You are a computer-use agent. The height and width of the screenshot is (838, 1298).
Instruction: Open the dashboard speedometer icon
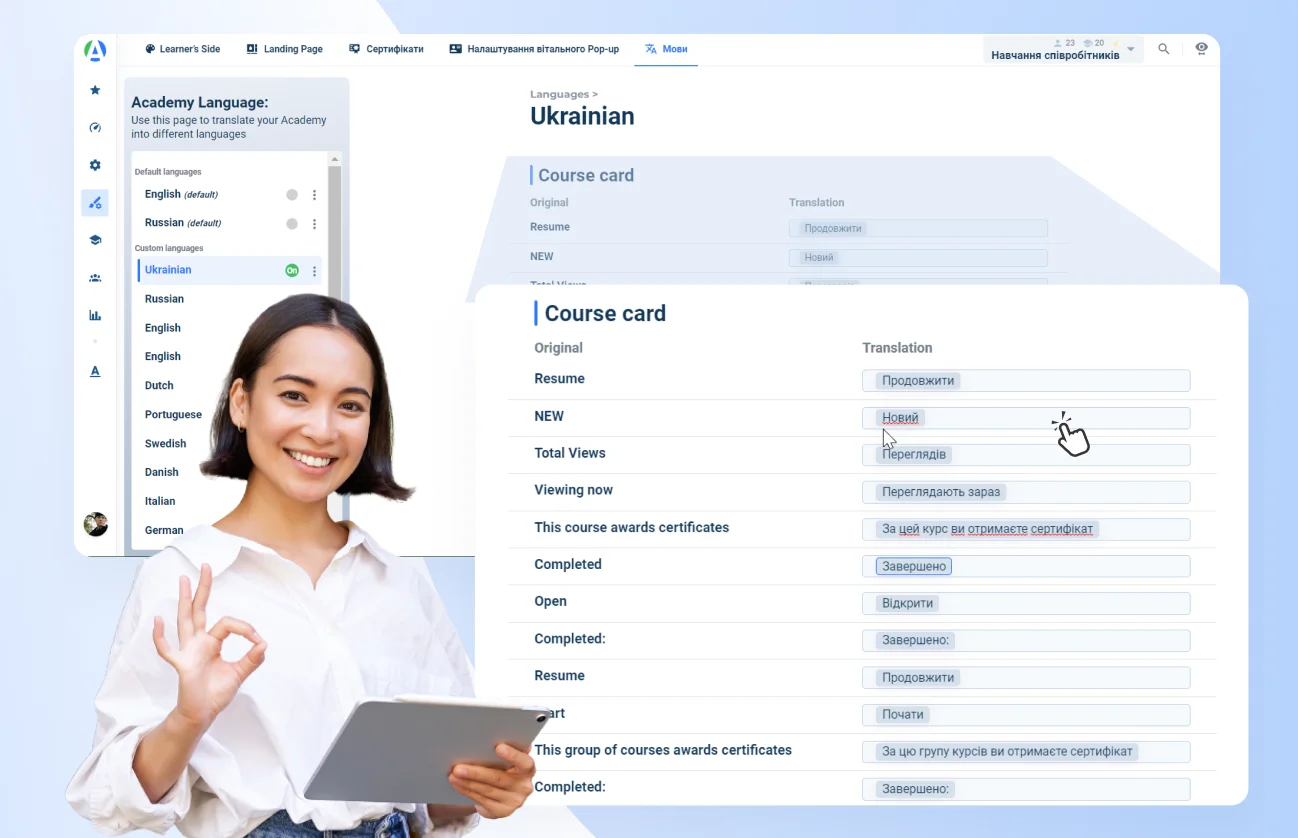point(95,128)
